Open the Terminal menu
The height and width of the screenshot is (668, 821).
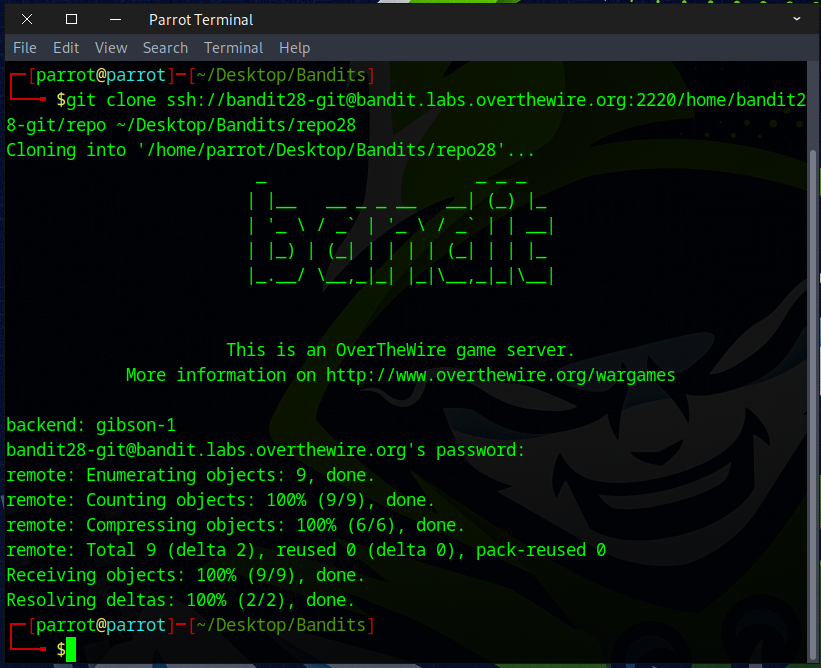pos(233,48)
